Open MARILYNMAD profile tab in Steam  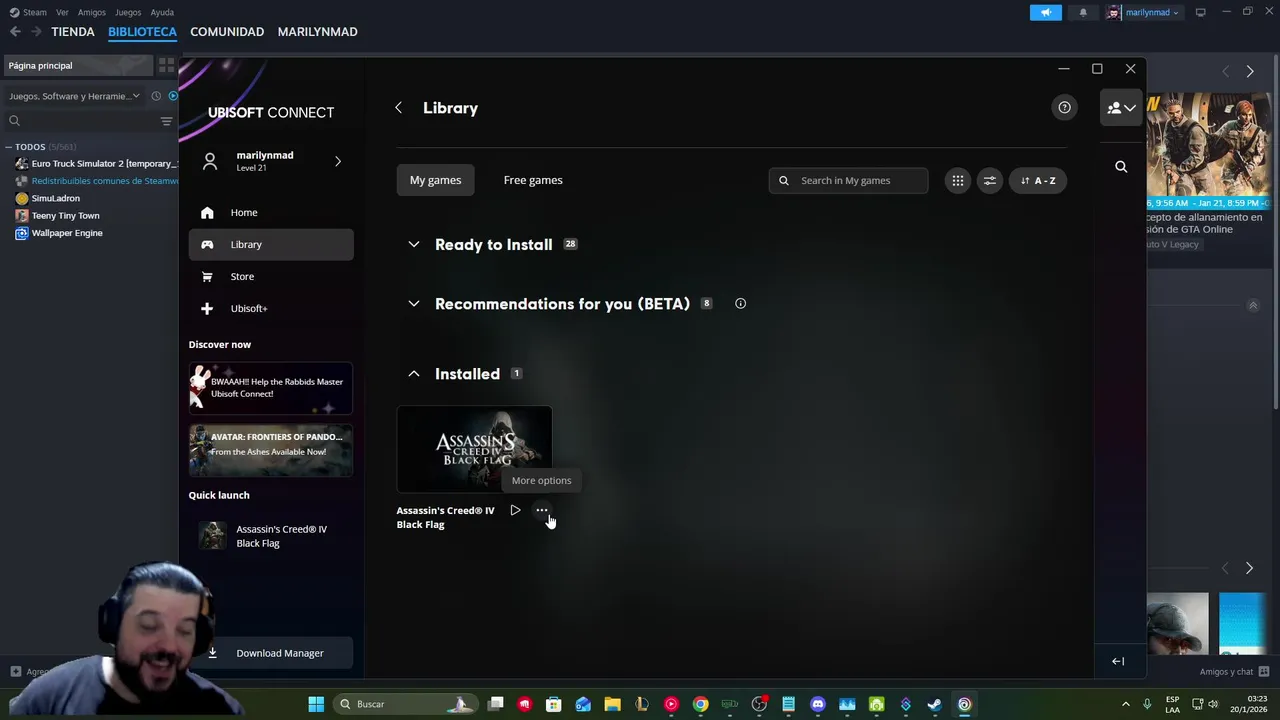point(317,32)
